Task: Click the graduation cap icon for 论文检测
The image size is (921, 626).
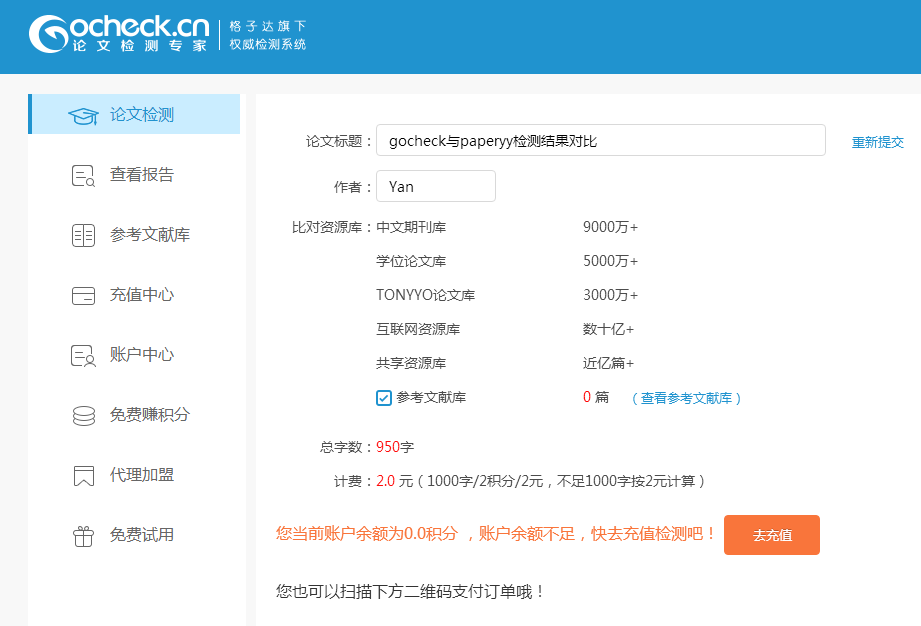Action: [83, 116]
